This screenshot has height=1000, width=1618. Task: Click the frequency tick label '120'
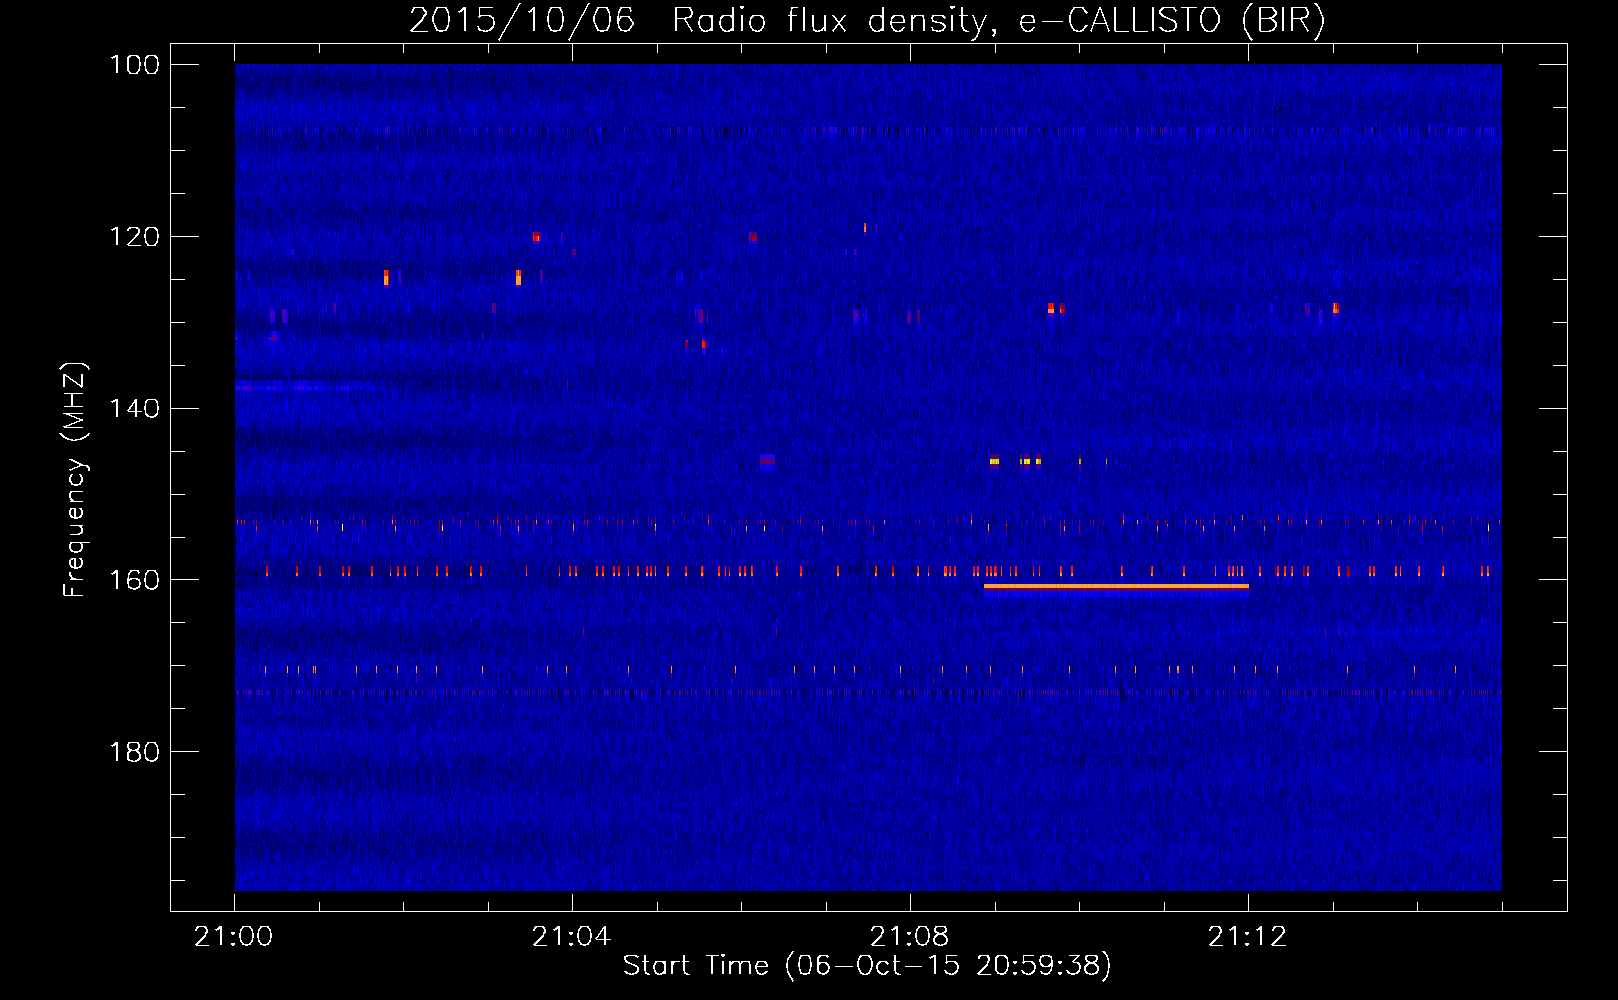134,237
